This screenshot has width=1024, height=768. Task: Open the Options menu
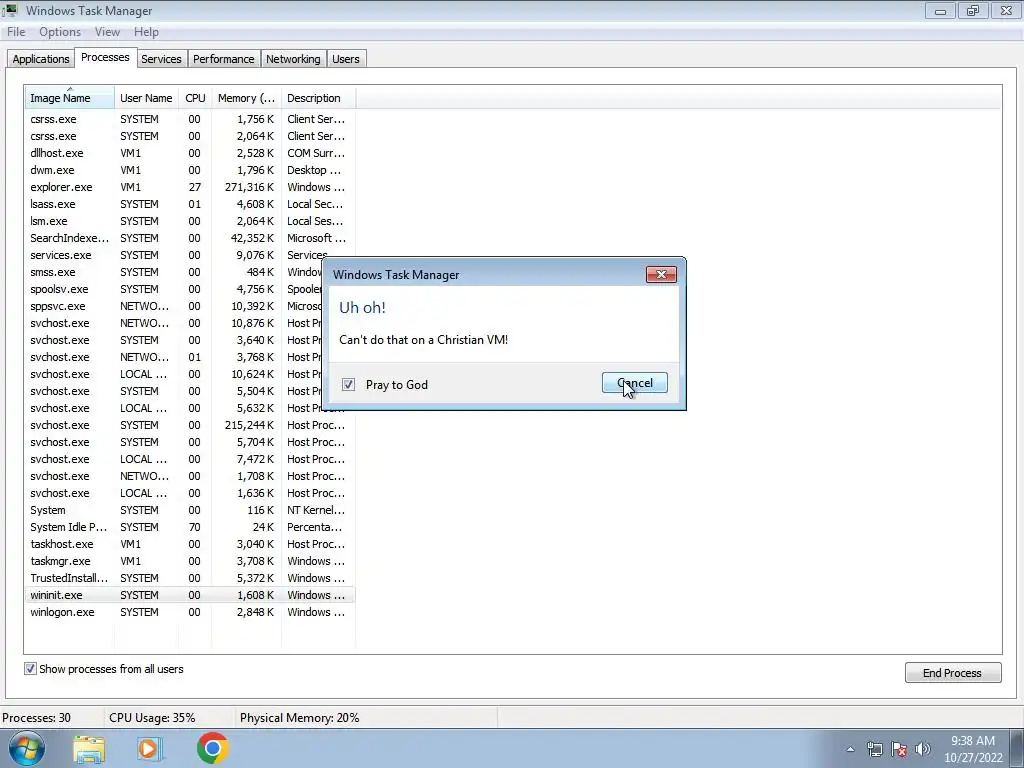click(x=60, y=32)
